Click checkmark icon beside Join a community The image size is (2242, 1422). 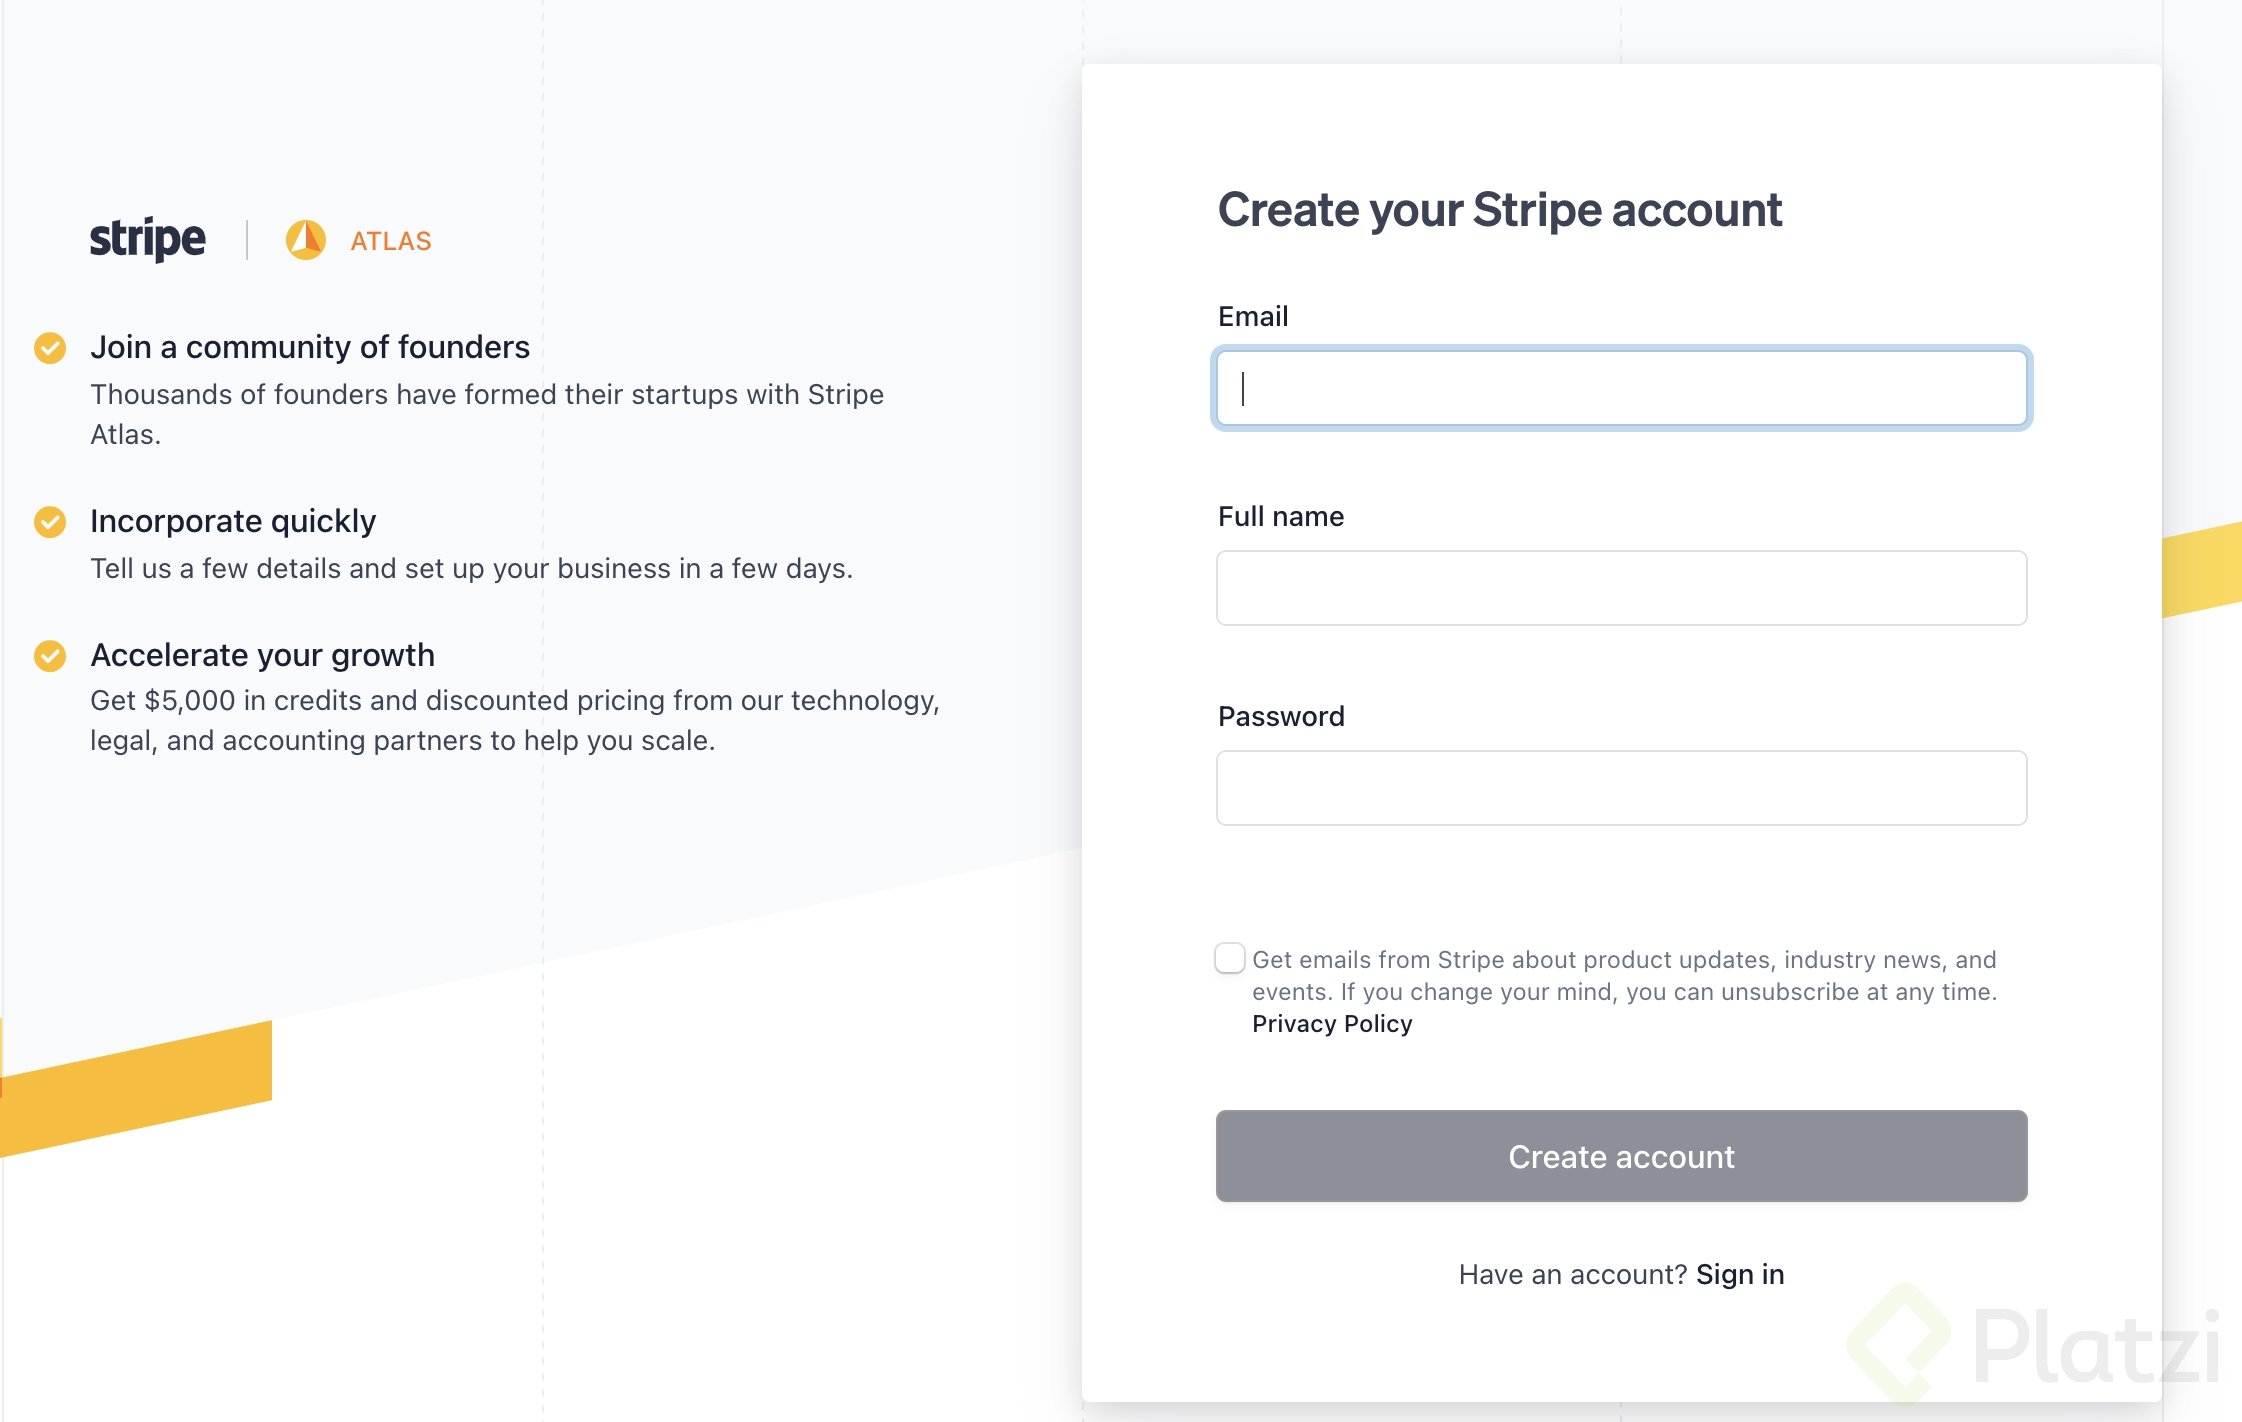pos(50,347)
